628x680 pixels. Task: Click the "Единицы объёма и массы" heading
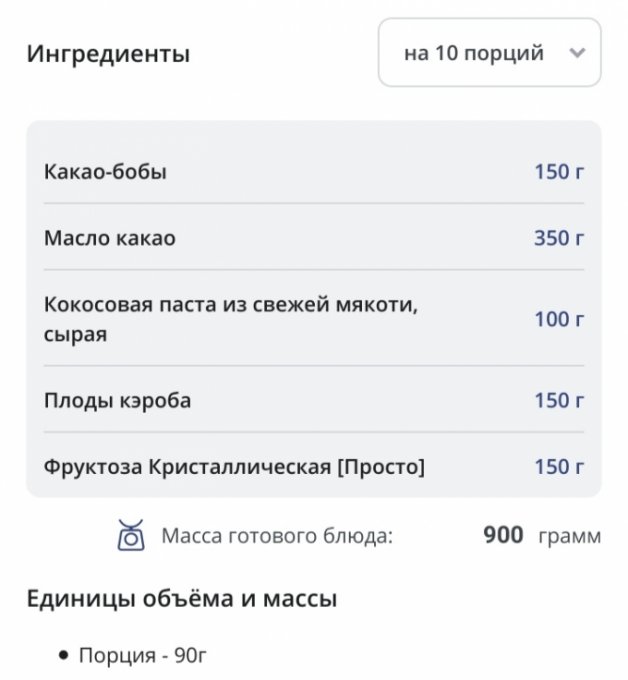tap(181, 600)
